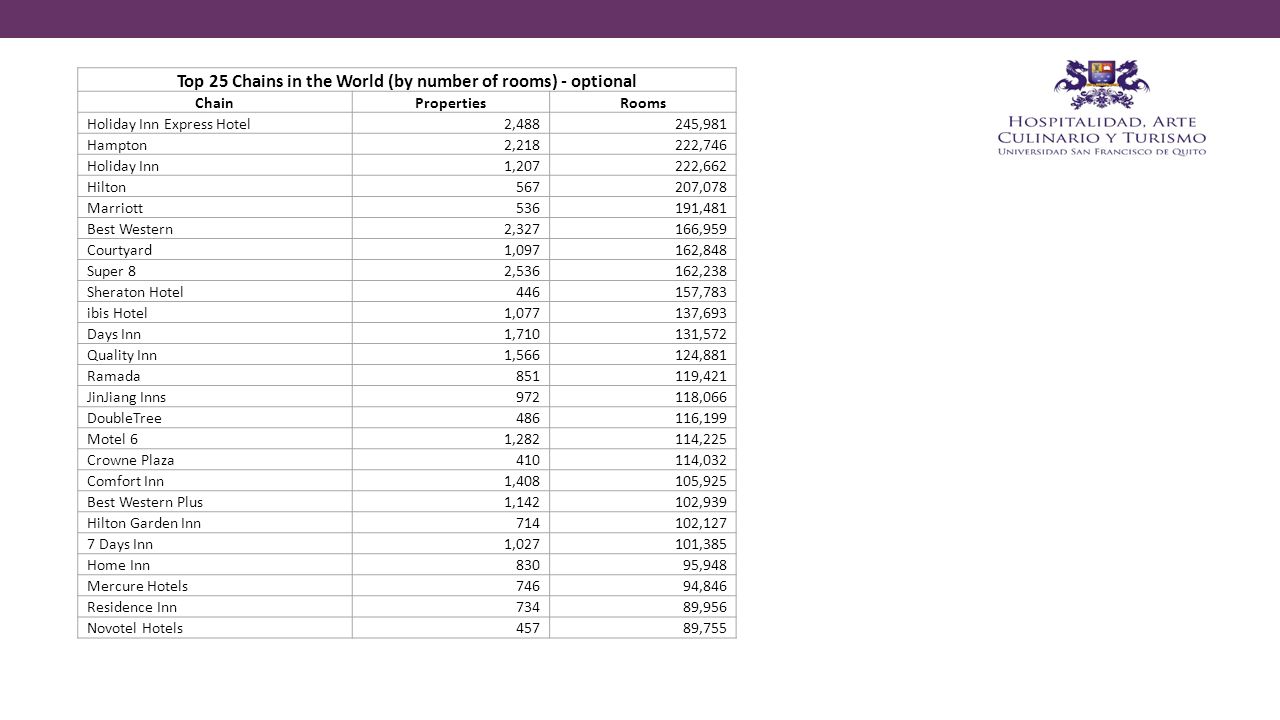Select the 'Mercure Hotels' cell

click(215, 586)
